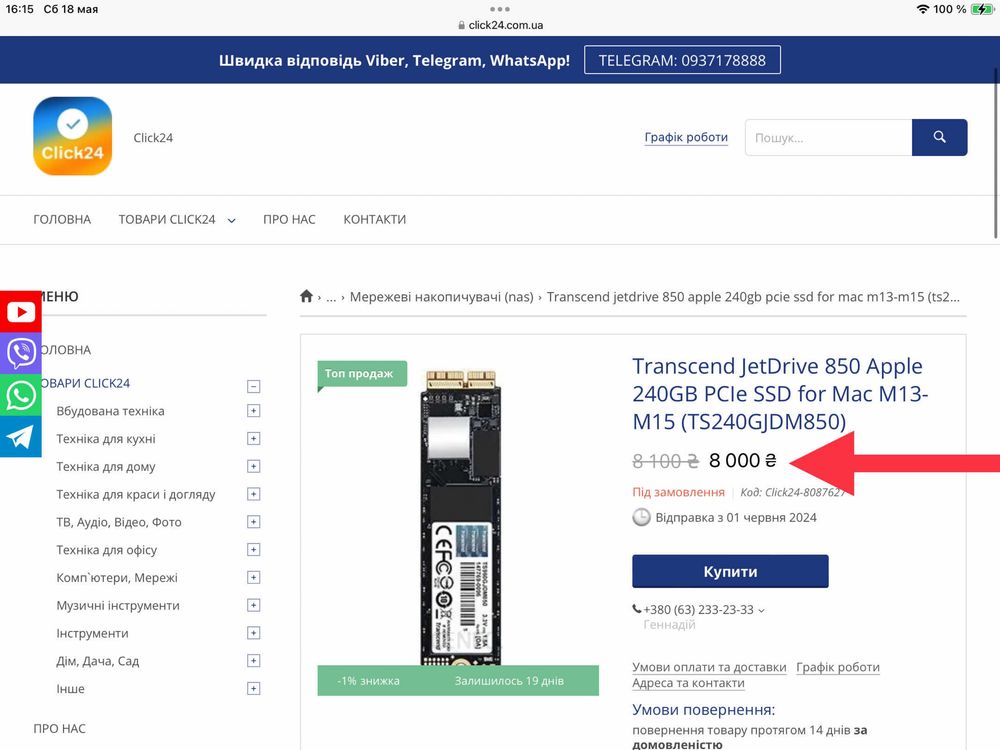
Task: Go to home via breadcrumb house icon
Action: coord(306,297)
